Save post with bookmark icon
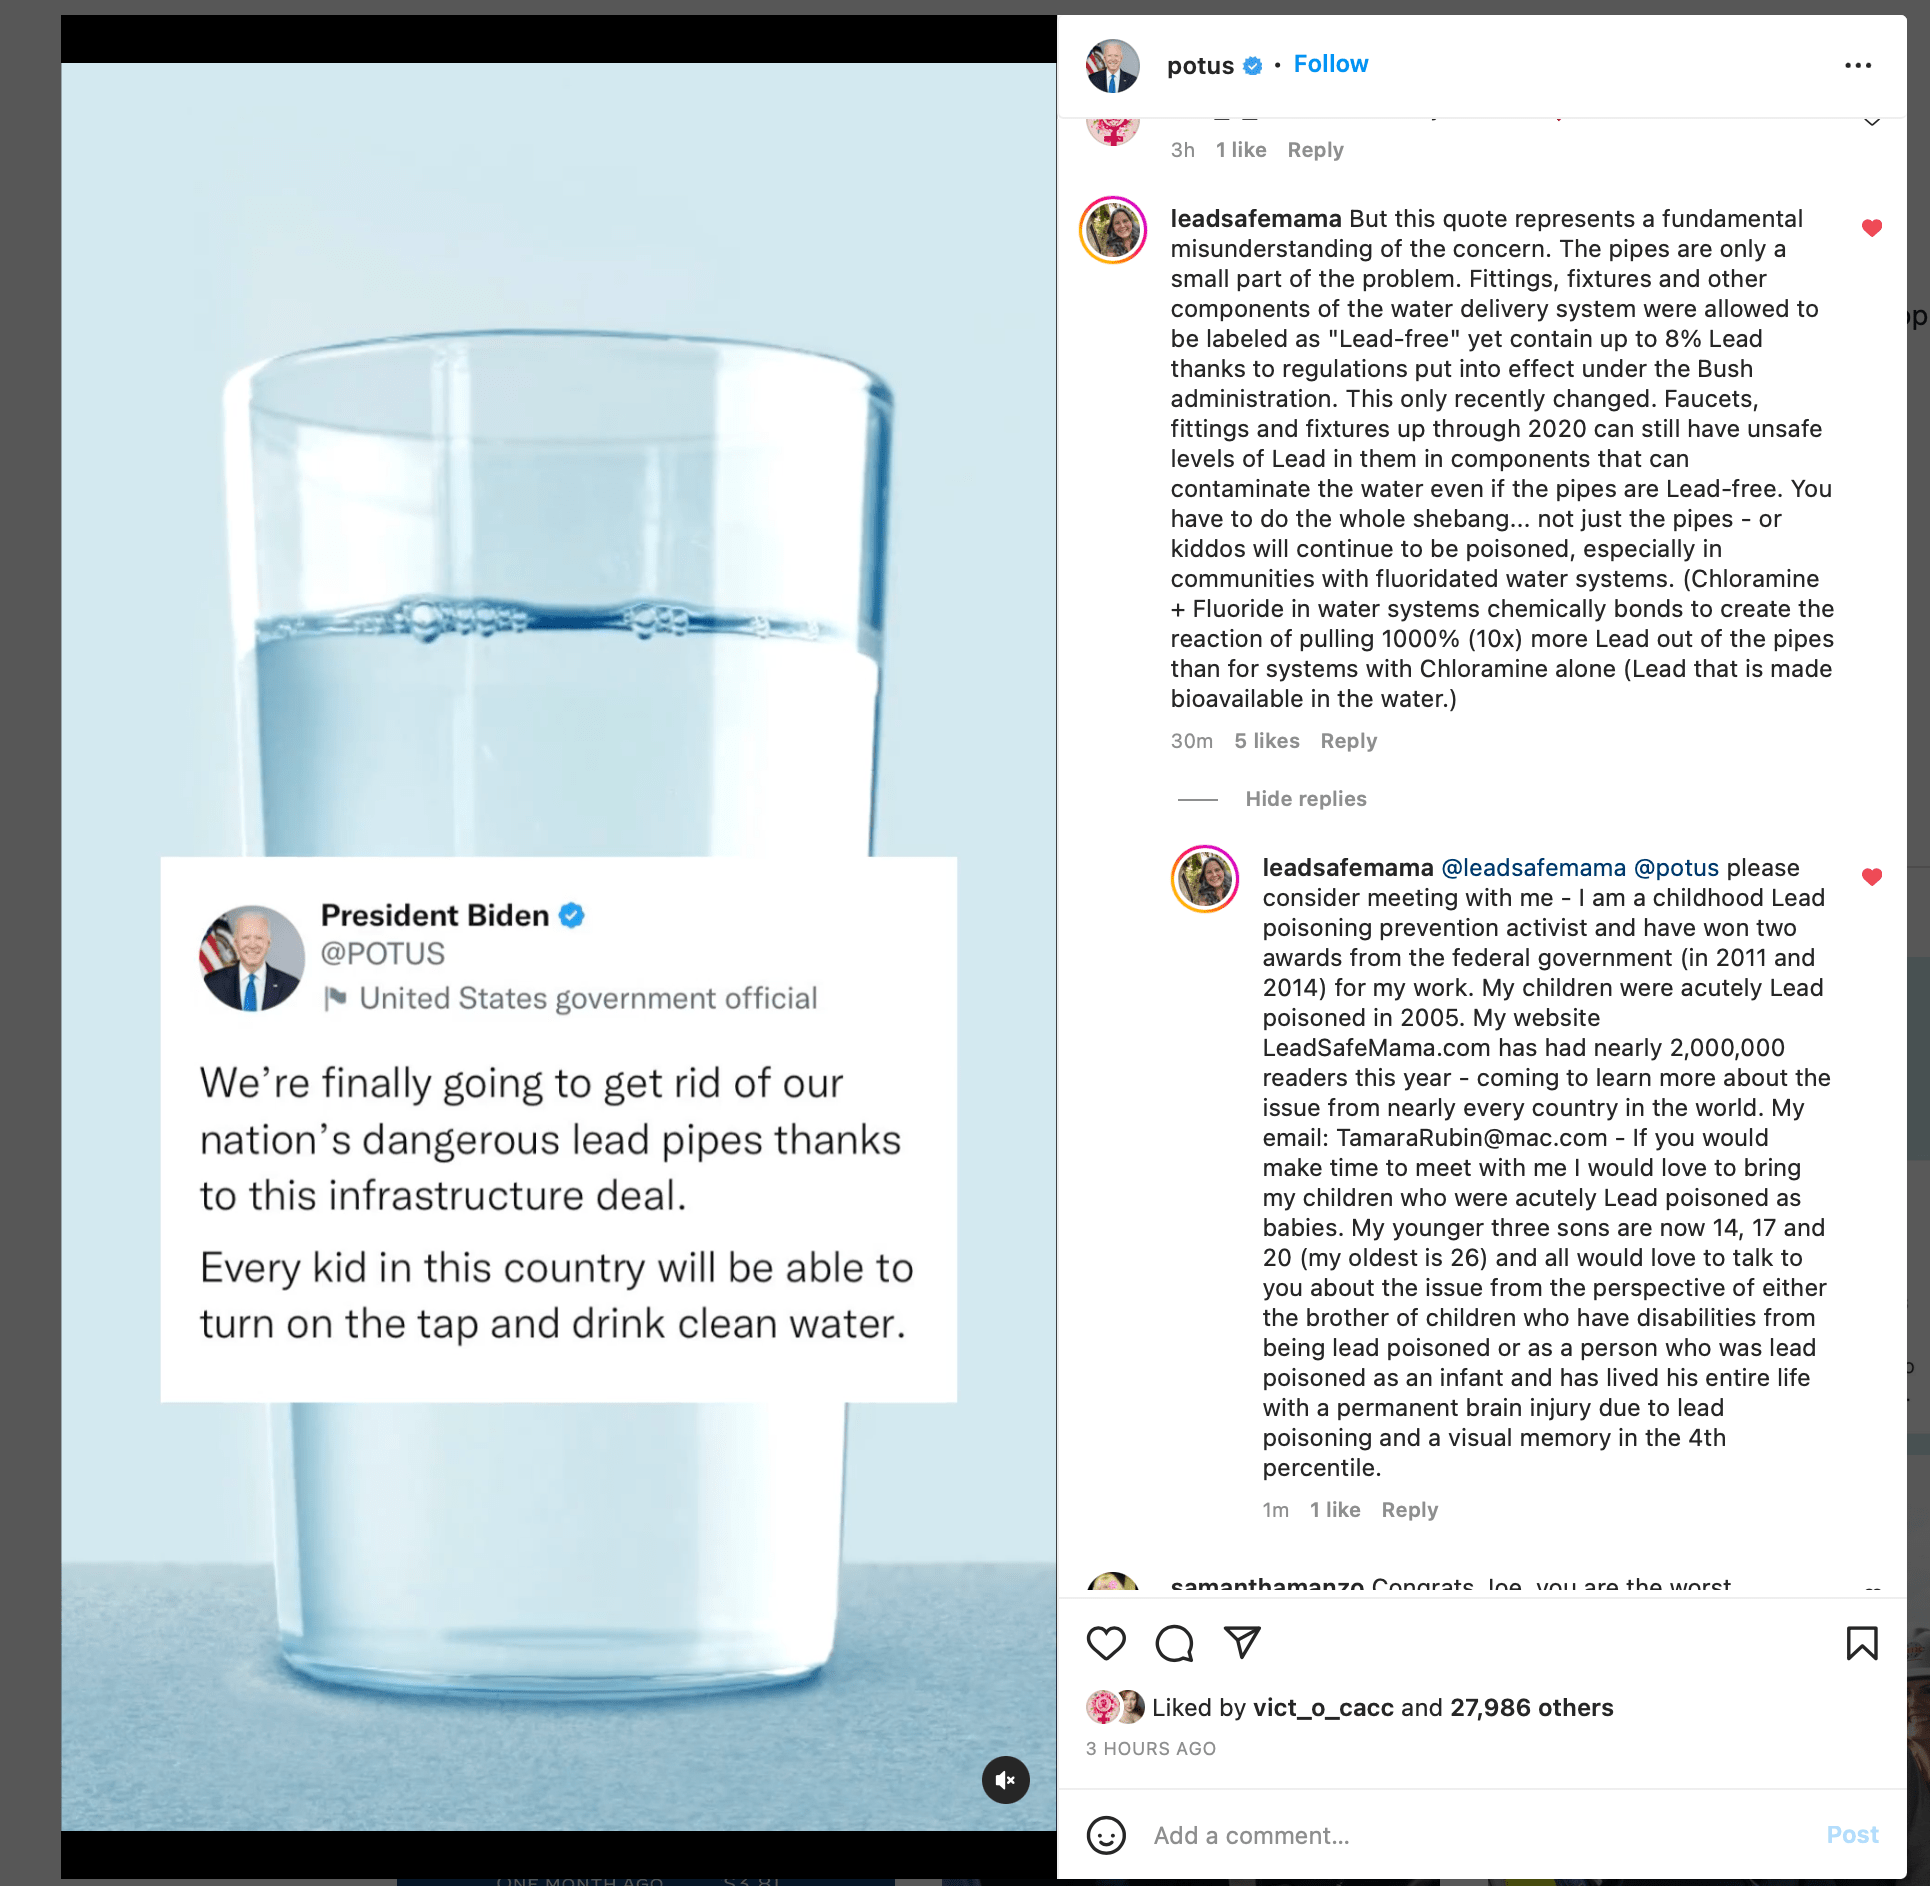The image size is (1930, 1886). coord(1862,1643)
